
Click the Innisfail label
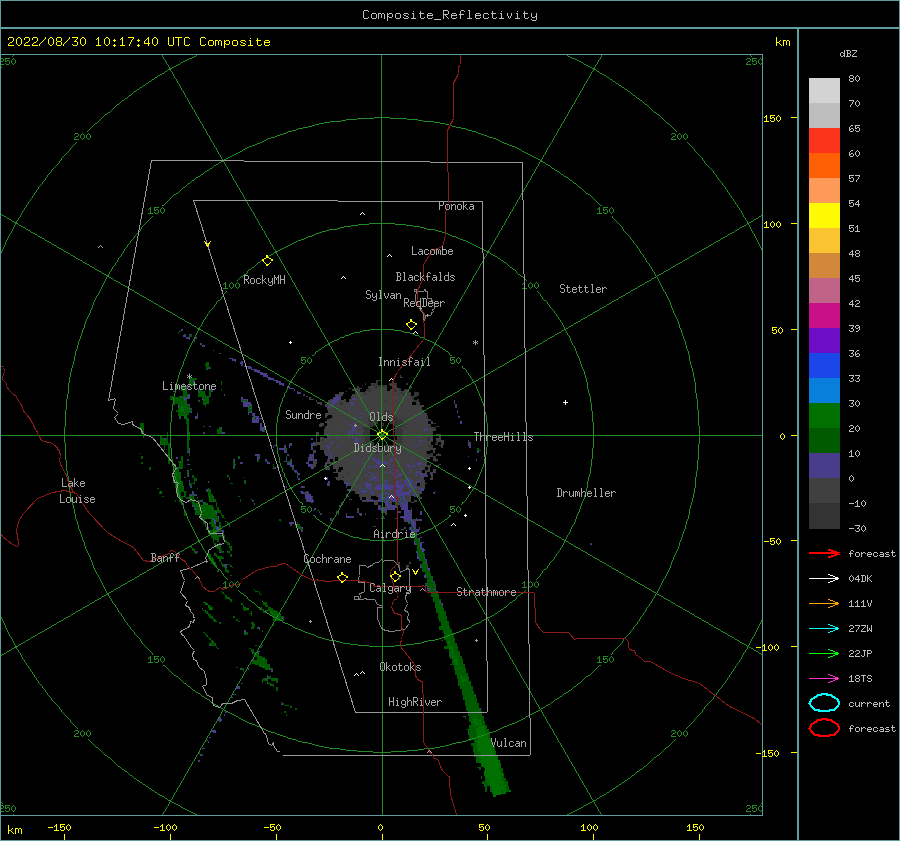tap(404, 362)
